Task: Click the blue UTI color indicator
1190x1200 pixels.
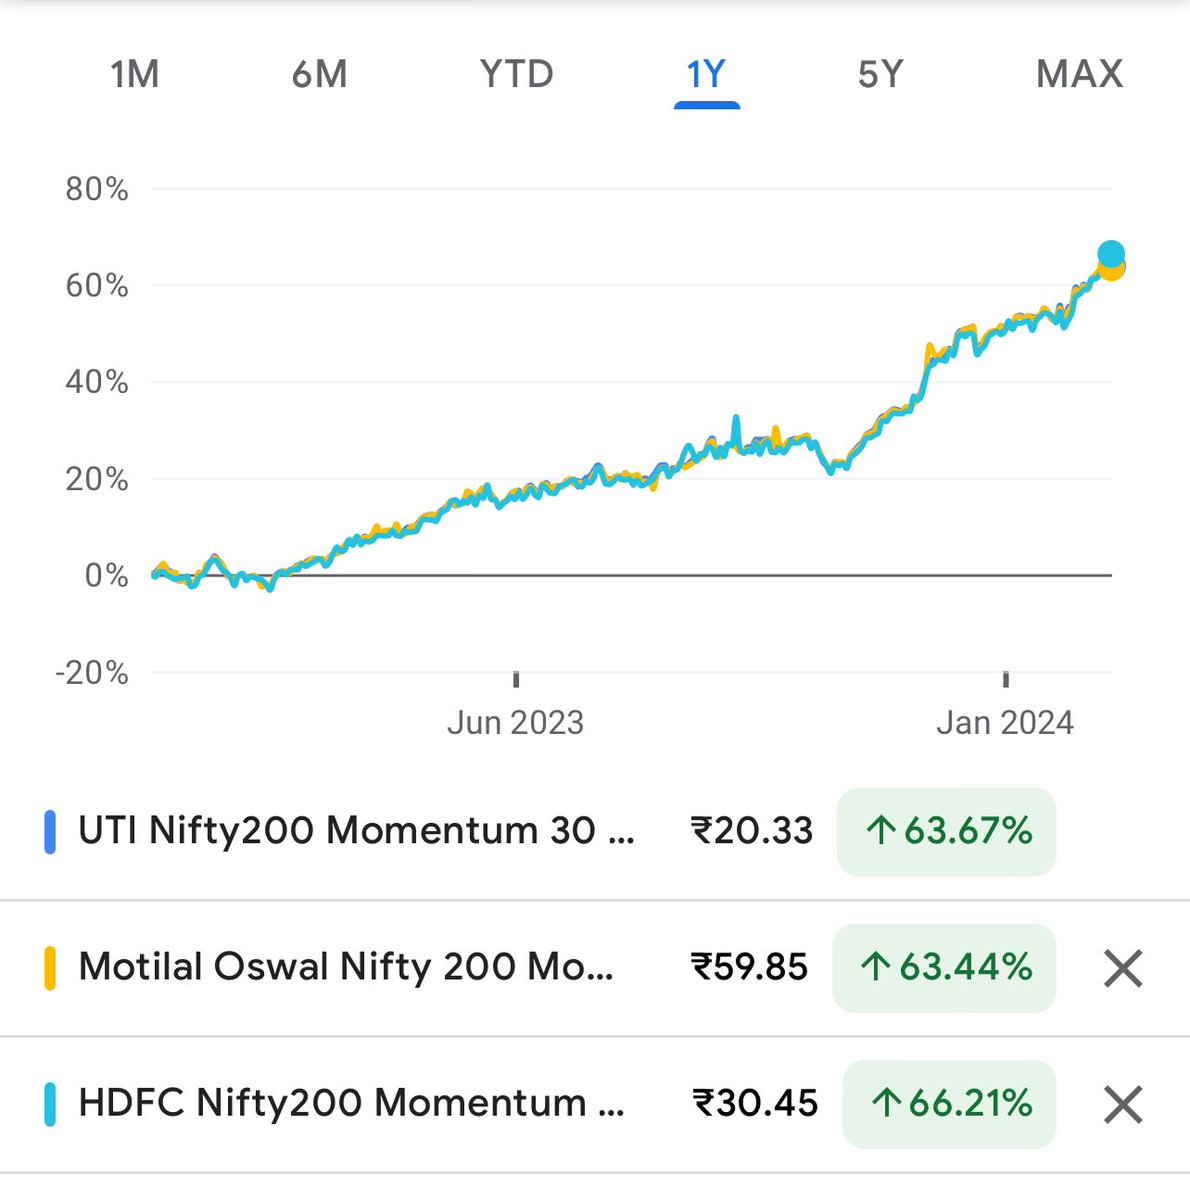Action: [x=50, y=832]
